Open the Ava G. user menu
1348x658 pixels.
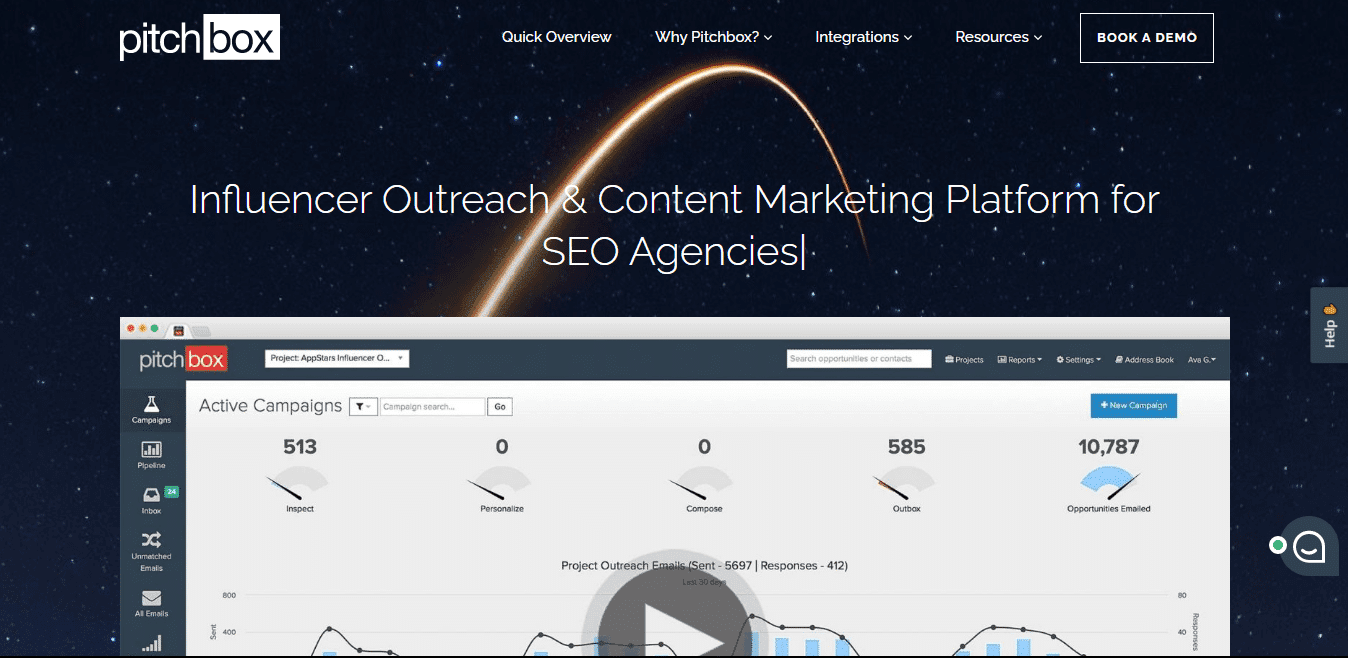coord(1202,360)
